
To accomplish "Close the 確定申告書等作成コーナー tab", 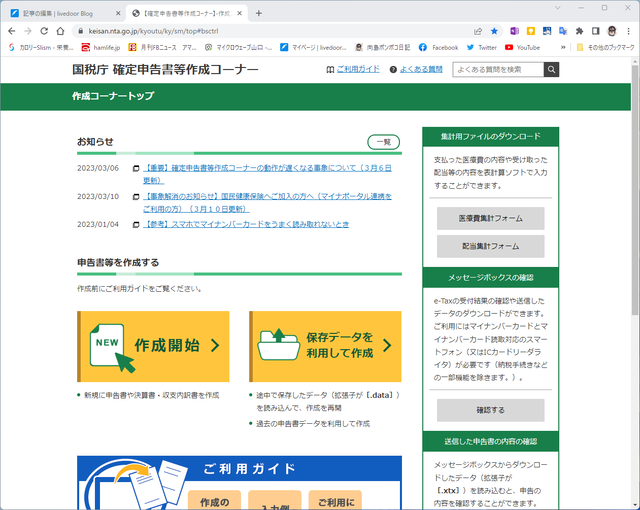I will tap(240, 13).
